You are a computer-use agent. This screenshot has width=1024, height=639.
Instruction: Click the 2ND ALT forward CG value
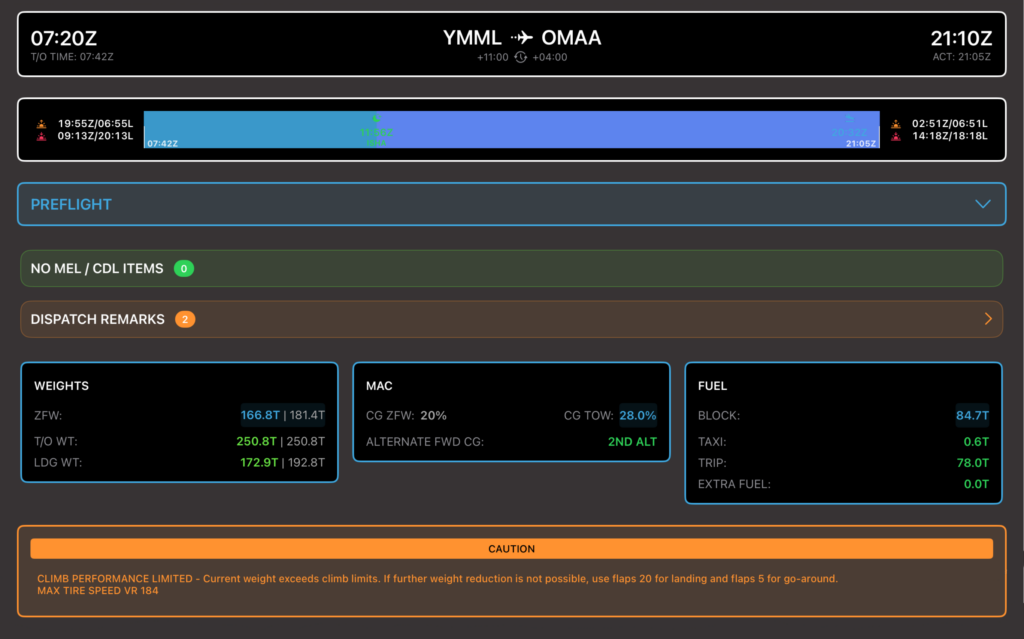point(632,442)
